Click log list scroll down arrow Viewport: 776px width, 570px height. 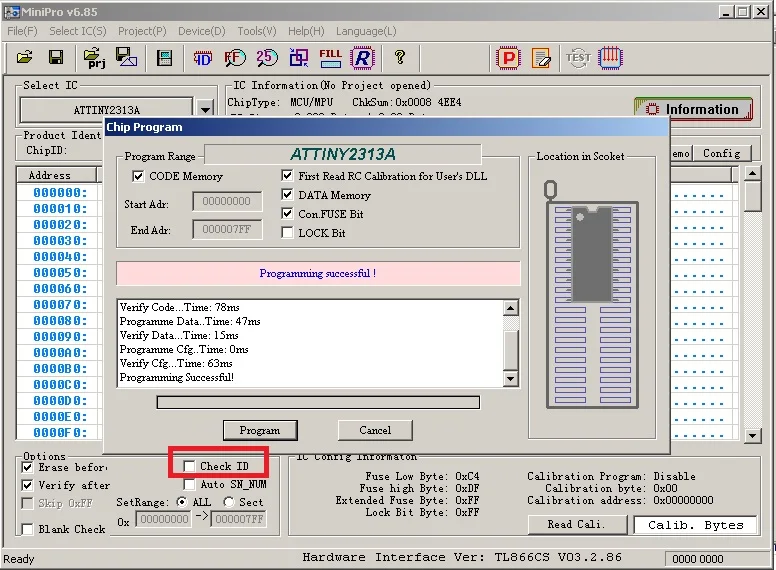[x=511, y=379]
